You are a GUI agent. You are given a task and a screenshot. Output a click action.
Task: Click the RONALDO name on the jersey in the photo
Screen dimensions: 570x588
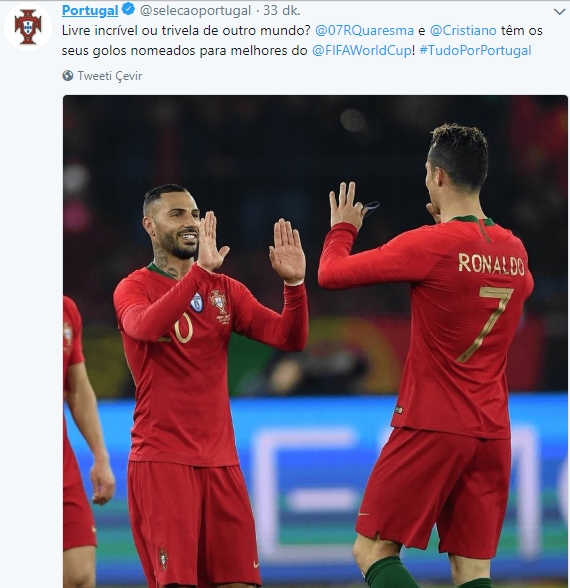coord(491,264)
